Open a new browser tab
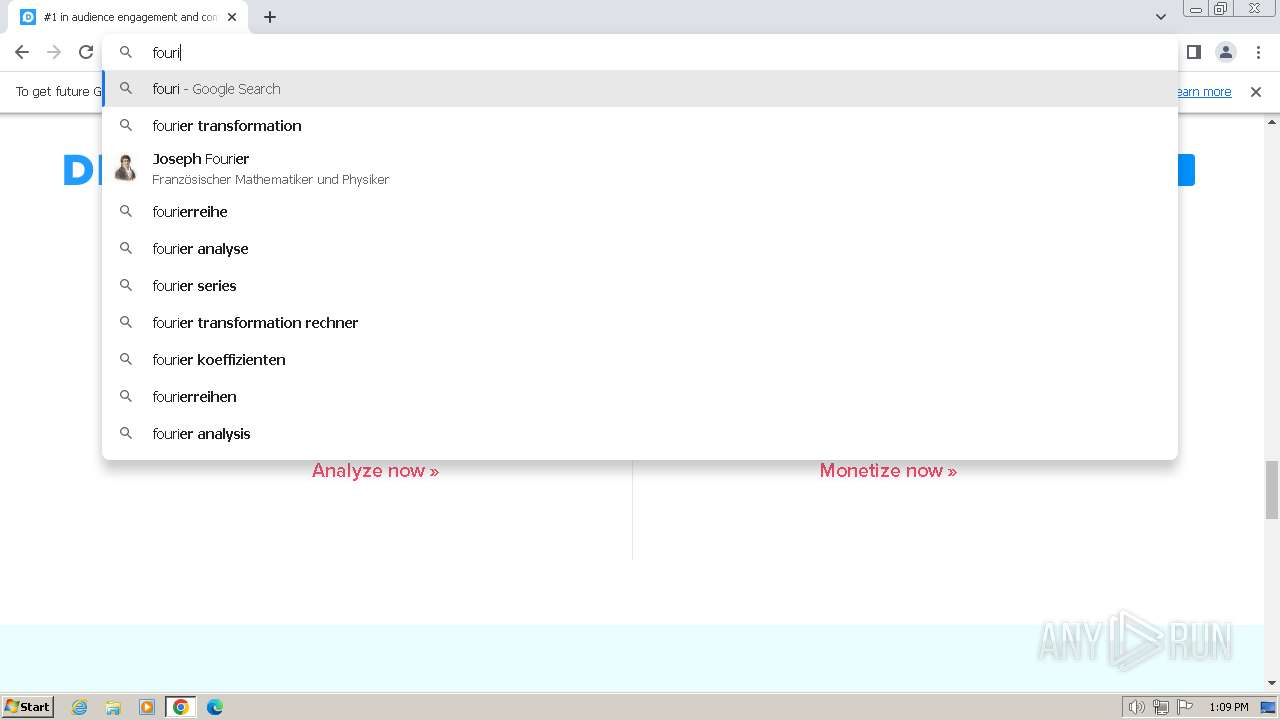Image resolution: width=1280 pixels, height=720 pixels. 270,17
